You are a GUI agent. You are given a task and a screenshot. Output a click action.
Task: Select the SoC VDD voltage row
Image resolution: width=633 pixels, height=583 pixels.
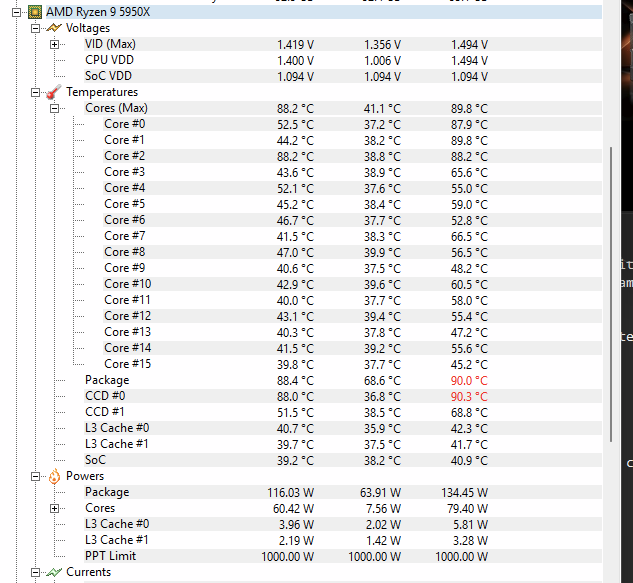tap(343, 76)
